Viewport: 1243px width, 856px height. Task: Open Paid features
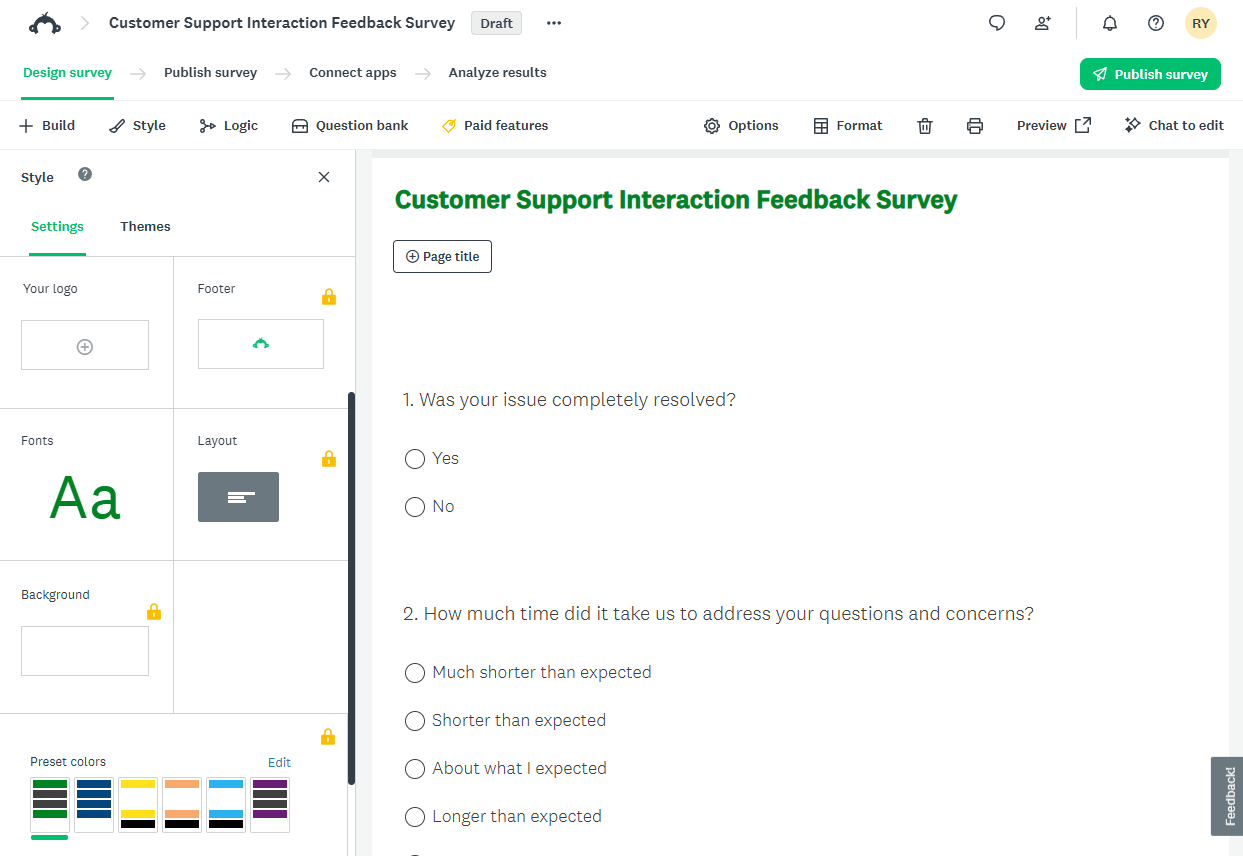click(x=494, y=126)
